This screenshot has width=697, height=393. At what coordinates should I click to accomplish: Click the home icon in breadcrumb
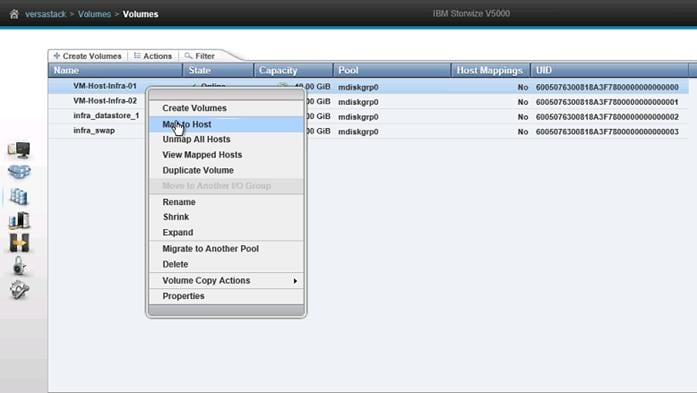coord(14,14)
